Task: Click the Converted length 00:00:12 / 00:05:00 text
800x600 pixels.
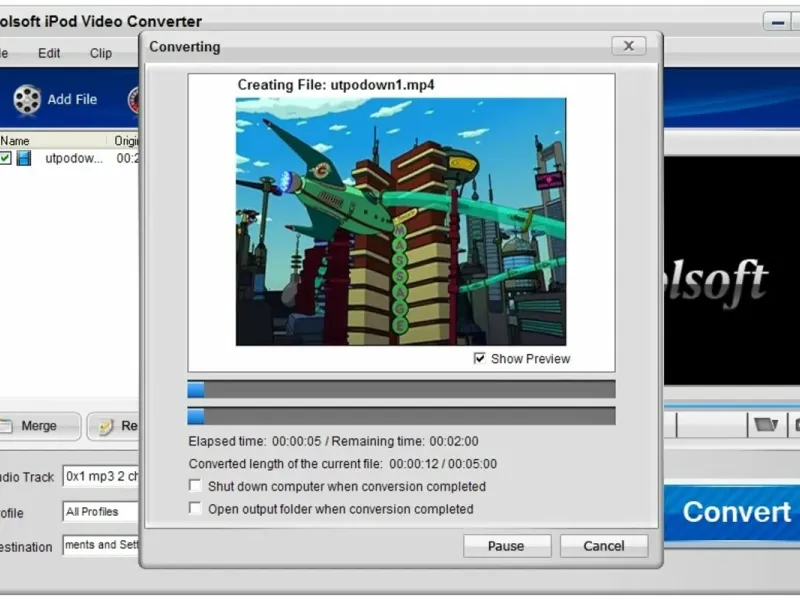Action: [343, 463]
